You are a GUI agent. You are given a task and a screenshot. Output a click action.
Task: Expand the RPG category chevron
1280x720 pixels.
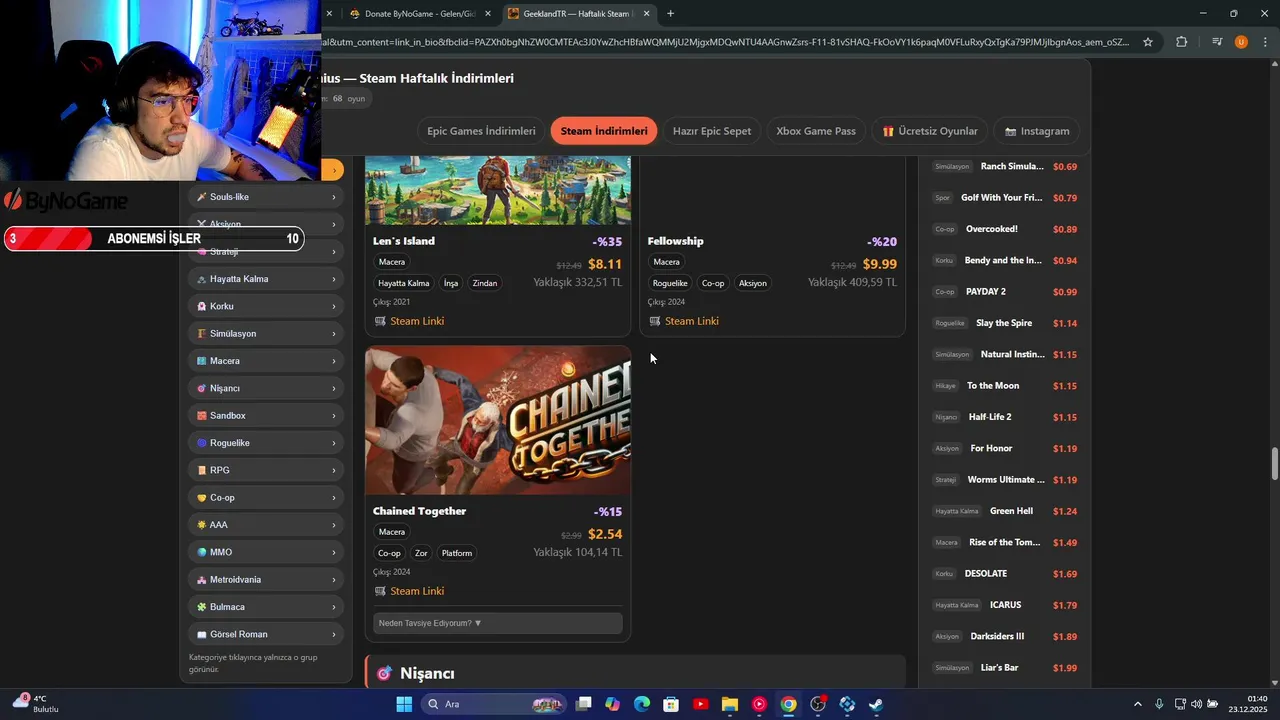click(x=334, y=470)
